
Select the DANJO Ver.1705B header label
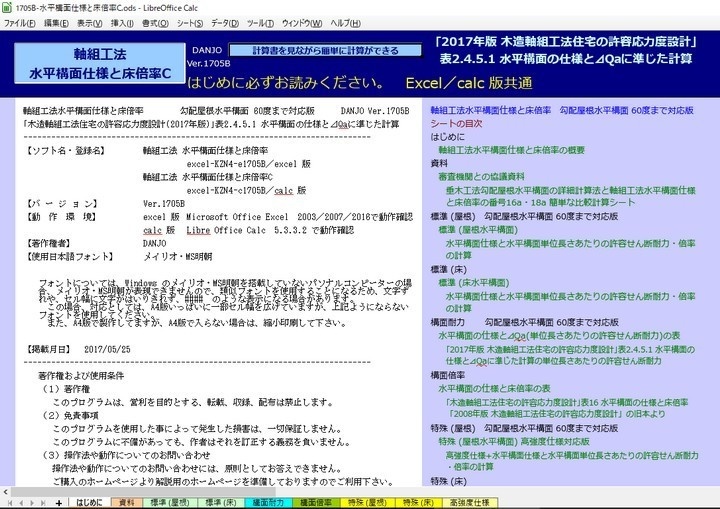209,57
